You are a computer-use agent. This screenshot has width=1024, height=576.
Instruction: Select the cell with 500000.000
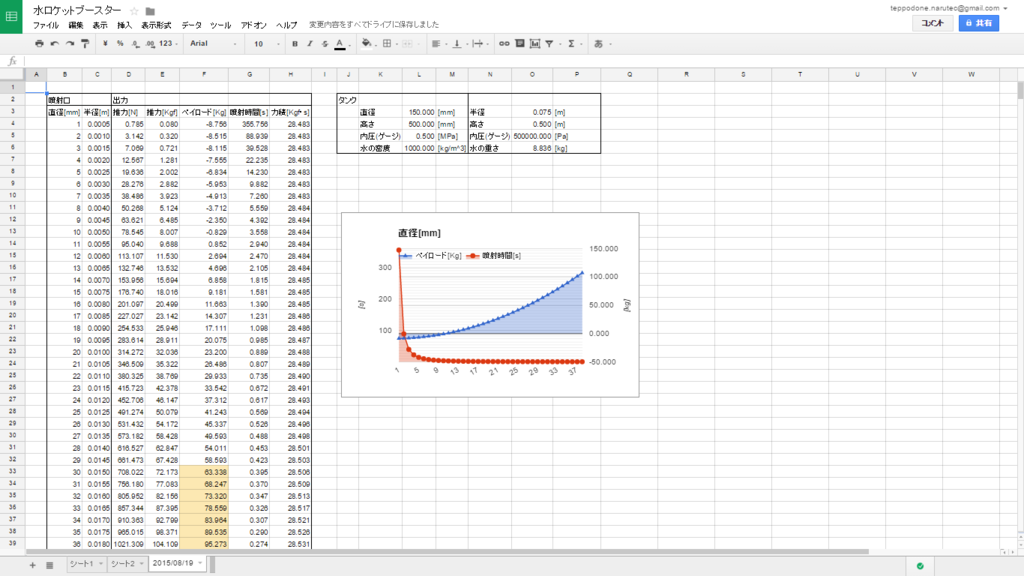click(x=532, y=136)
